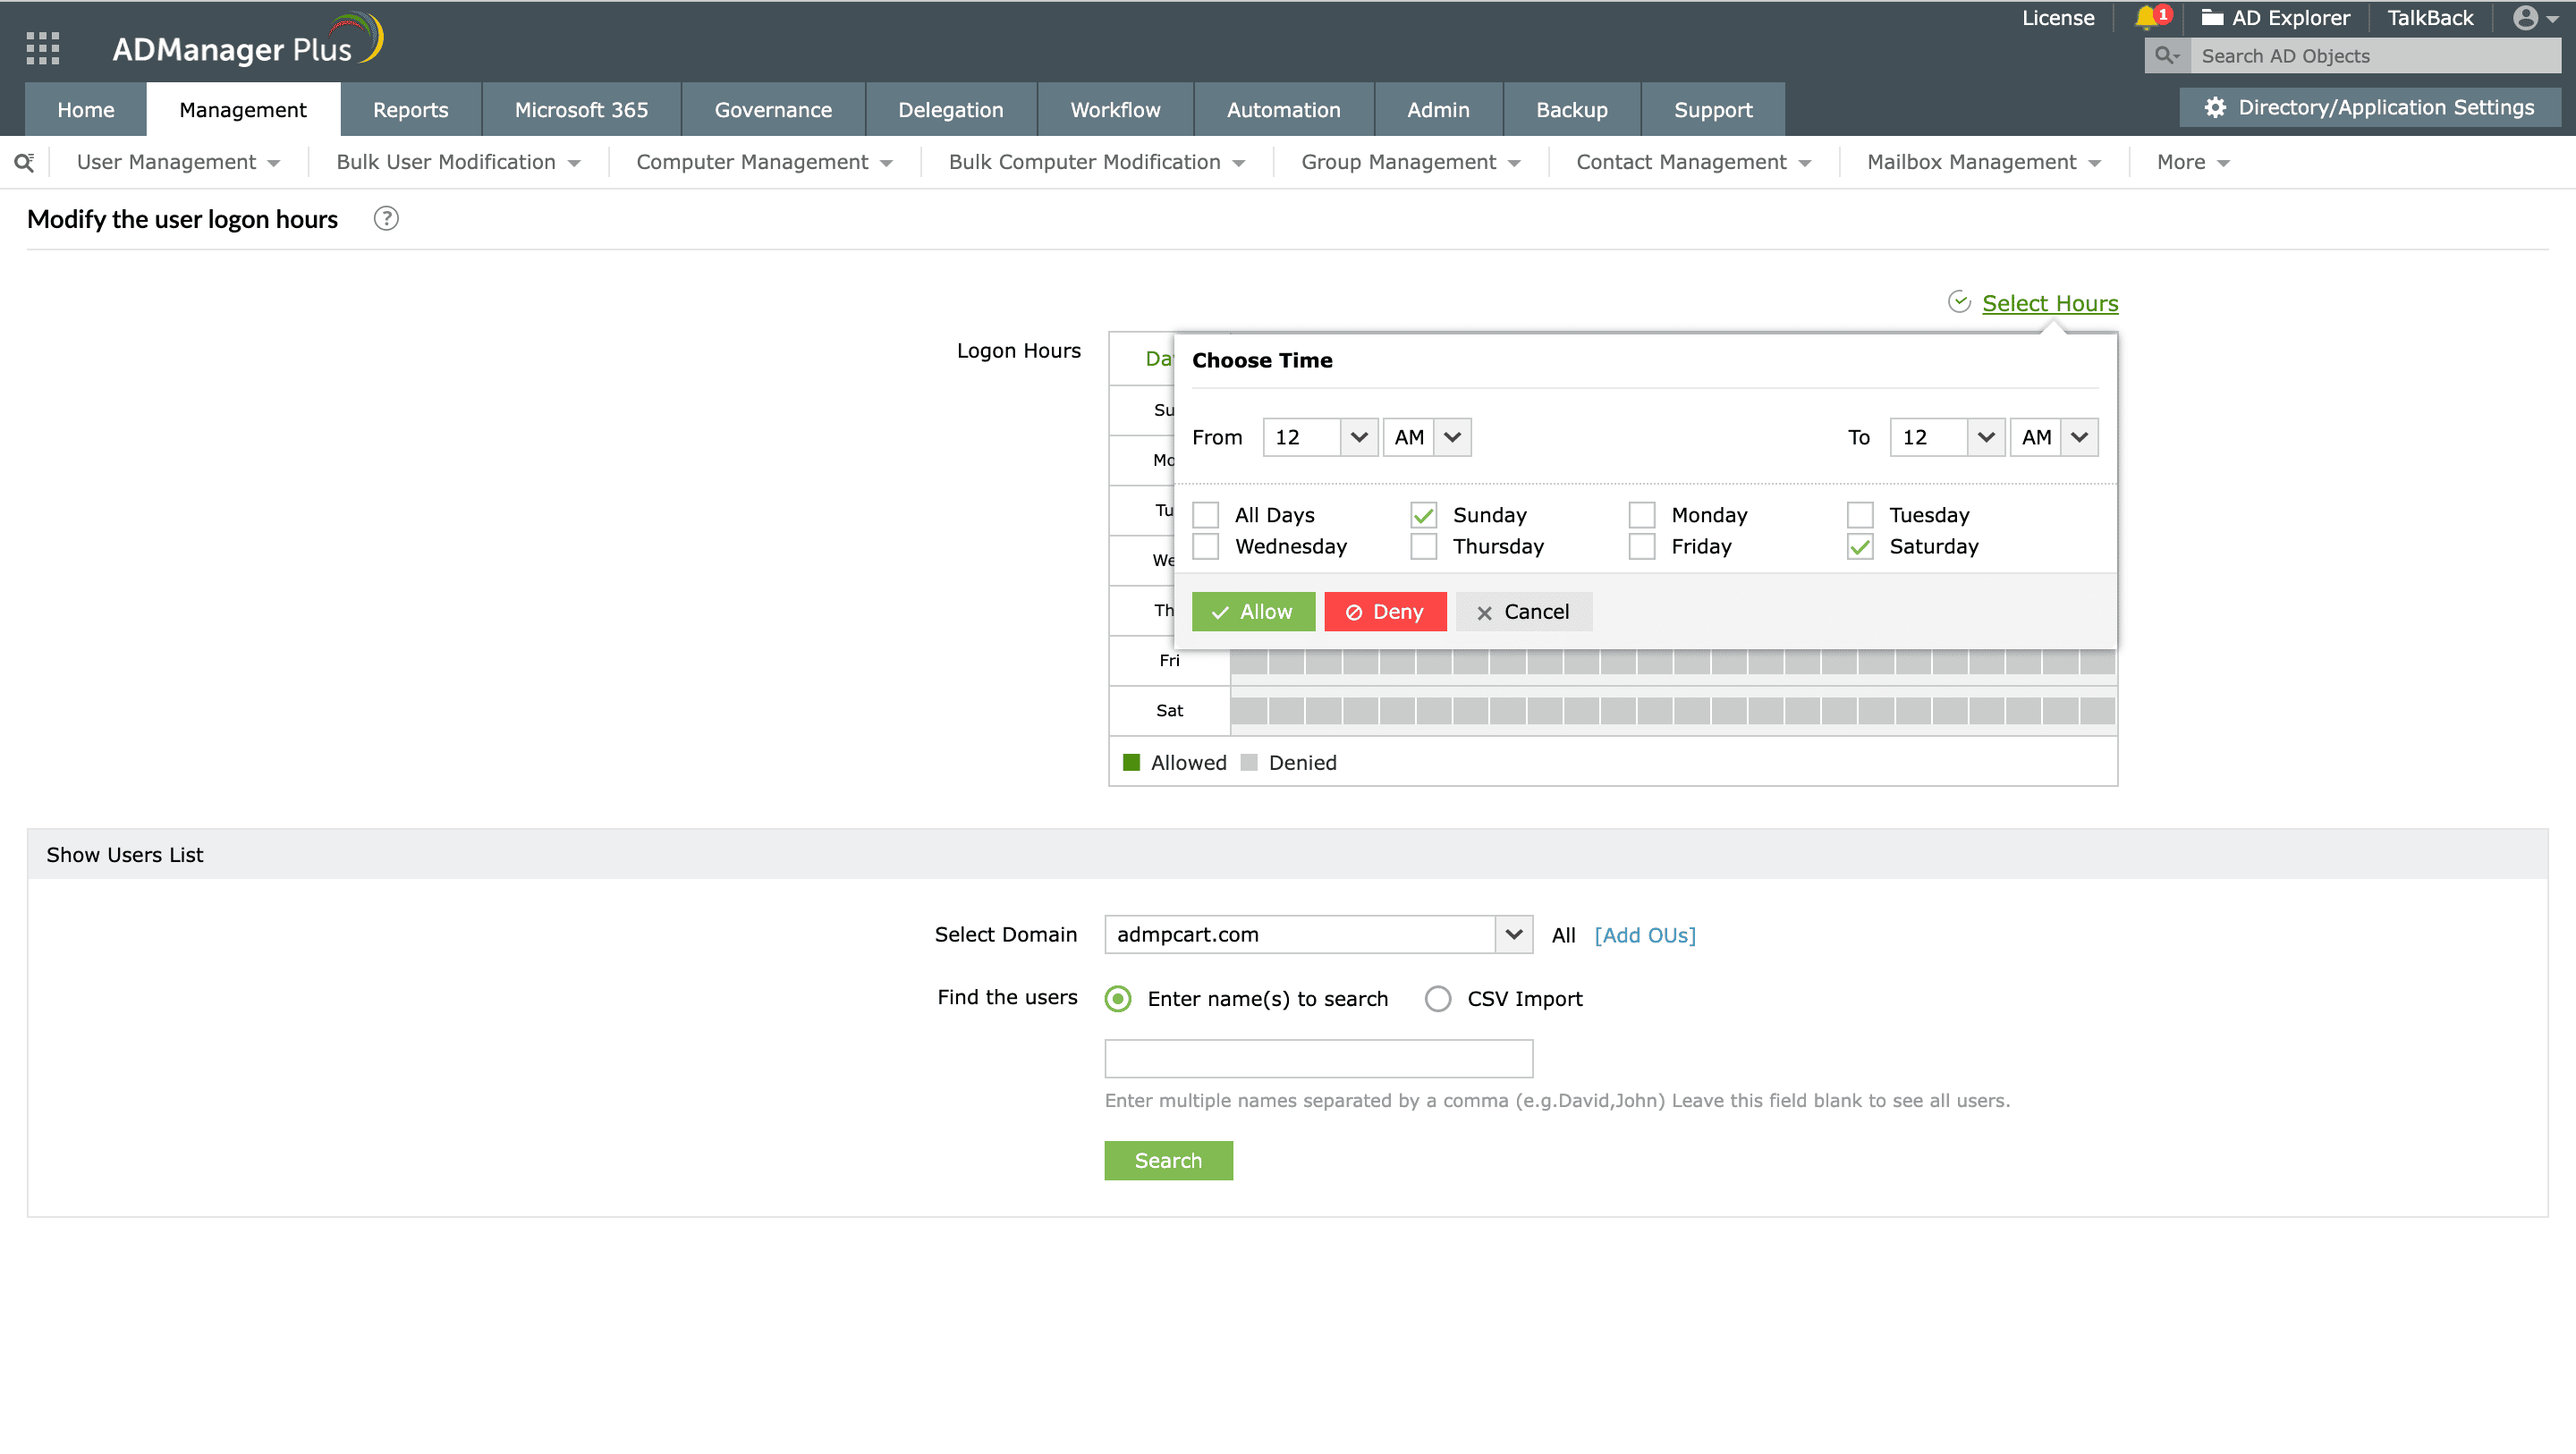This screenshot has width=2576, height=1454.
Task: Open the License link
Action: [2058, 17]
